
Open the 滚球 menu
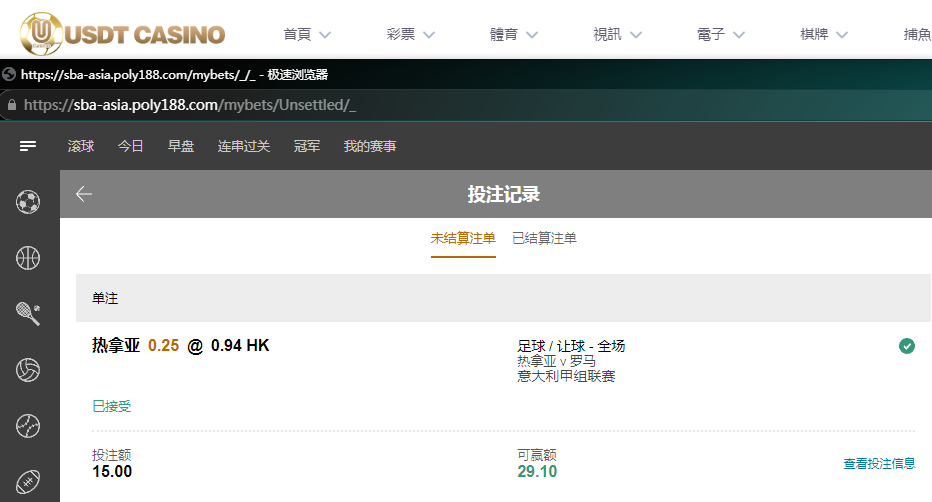pos(81,146)
